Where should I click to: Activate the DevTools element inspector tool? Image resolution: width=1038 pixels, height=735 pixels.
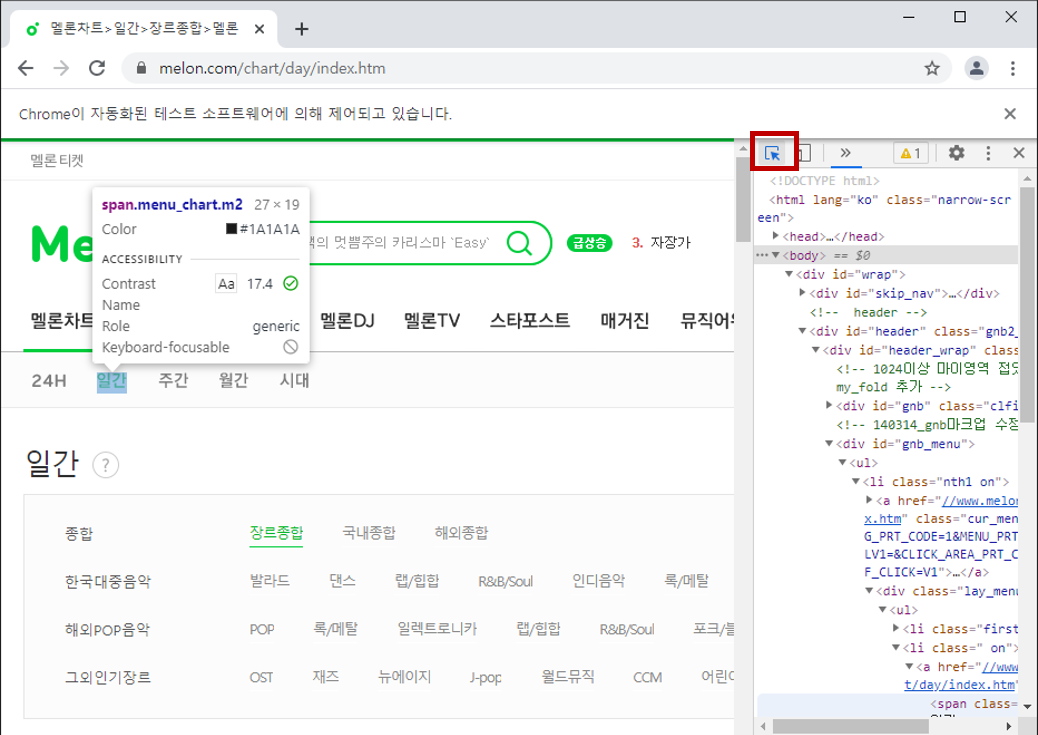[773, 154]
